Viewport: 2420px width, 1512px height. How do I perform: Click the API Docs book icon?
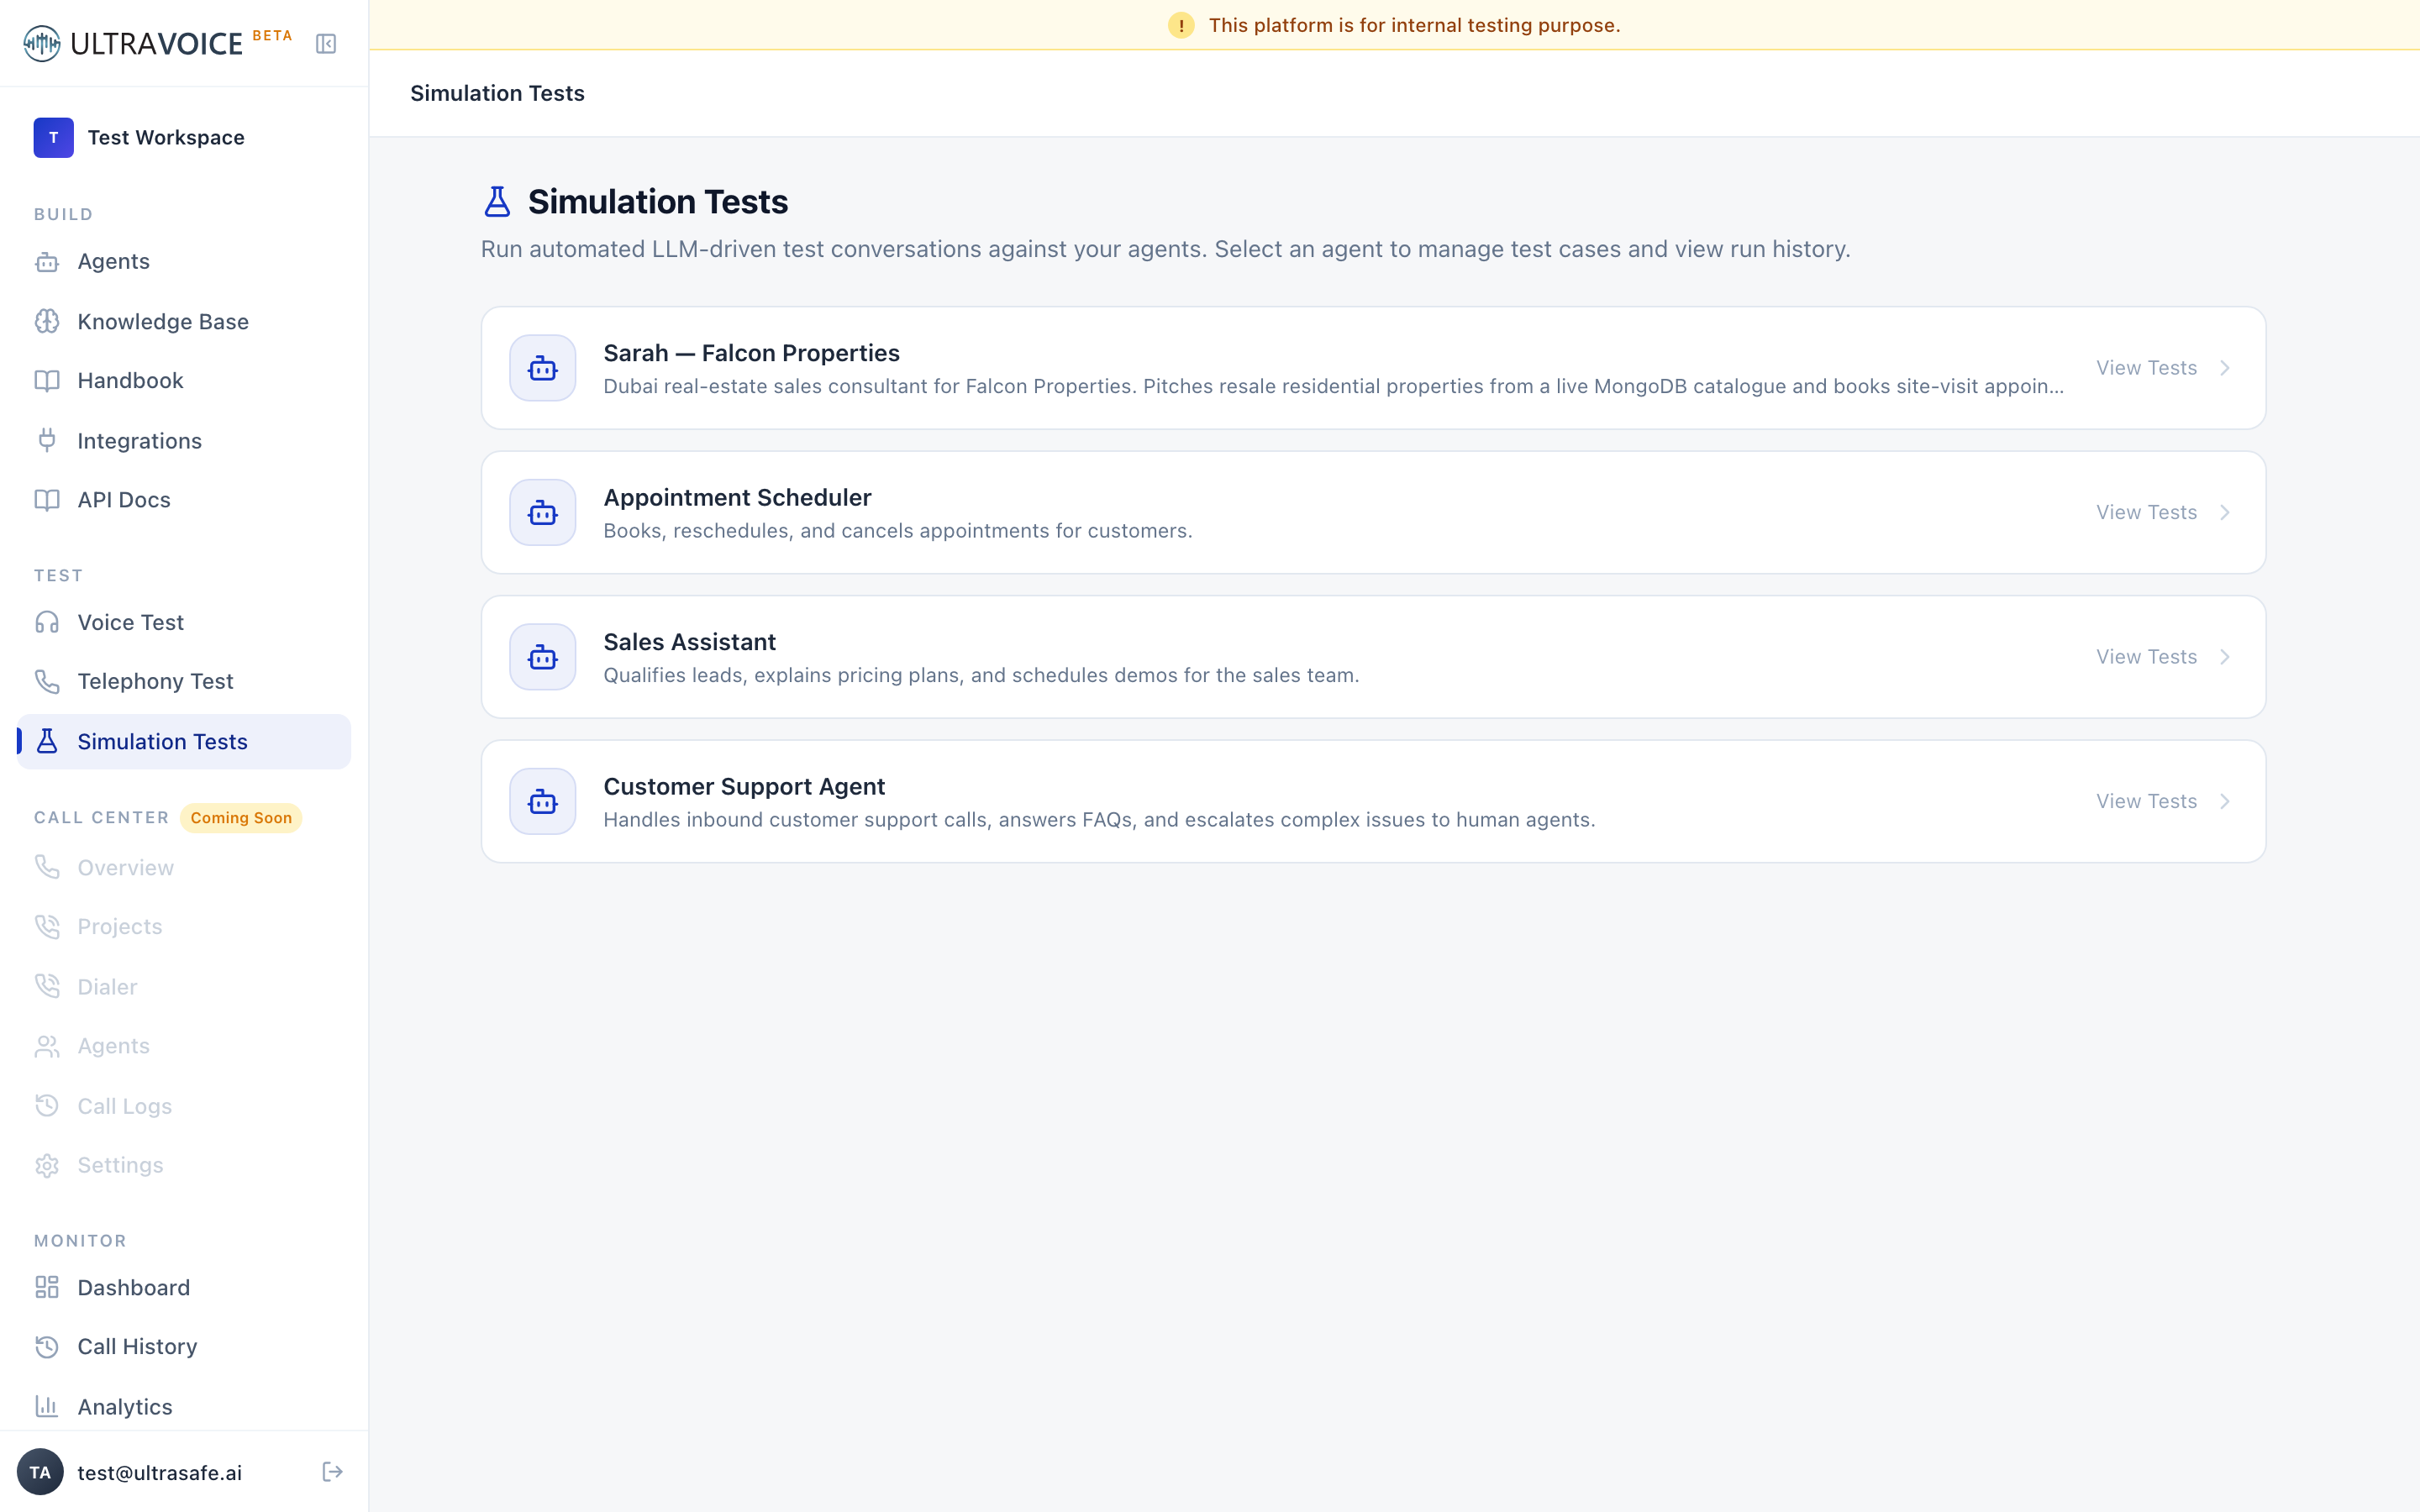[x=47, y=500]
